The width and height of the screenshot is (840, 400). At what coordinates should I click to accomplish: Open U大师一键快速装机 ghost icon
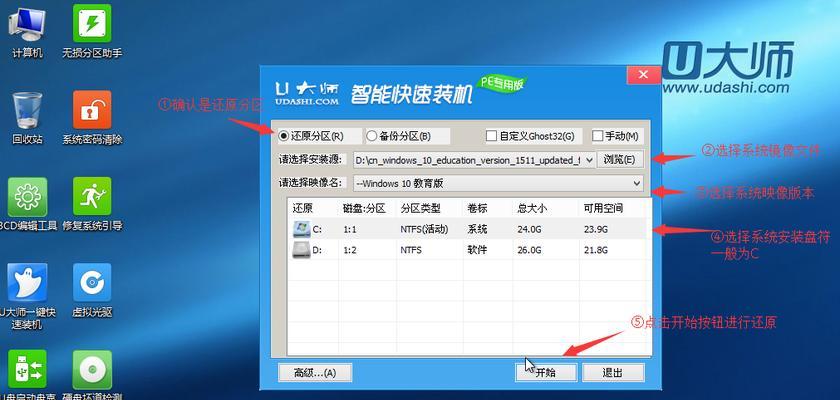click(27, 283)
